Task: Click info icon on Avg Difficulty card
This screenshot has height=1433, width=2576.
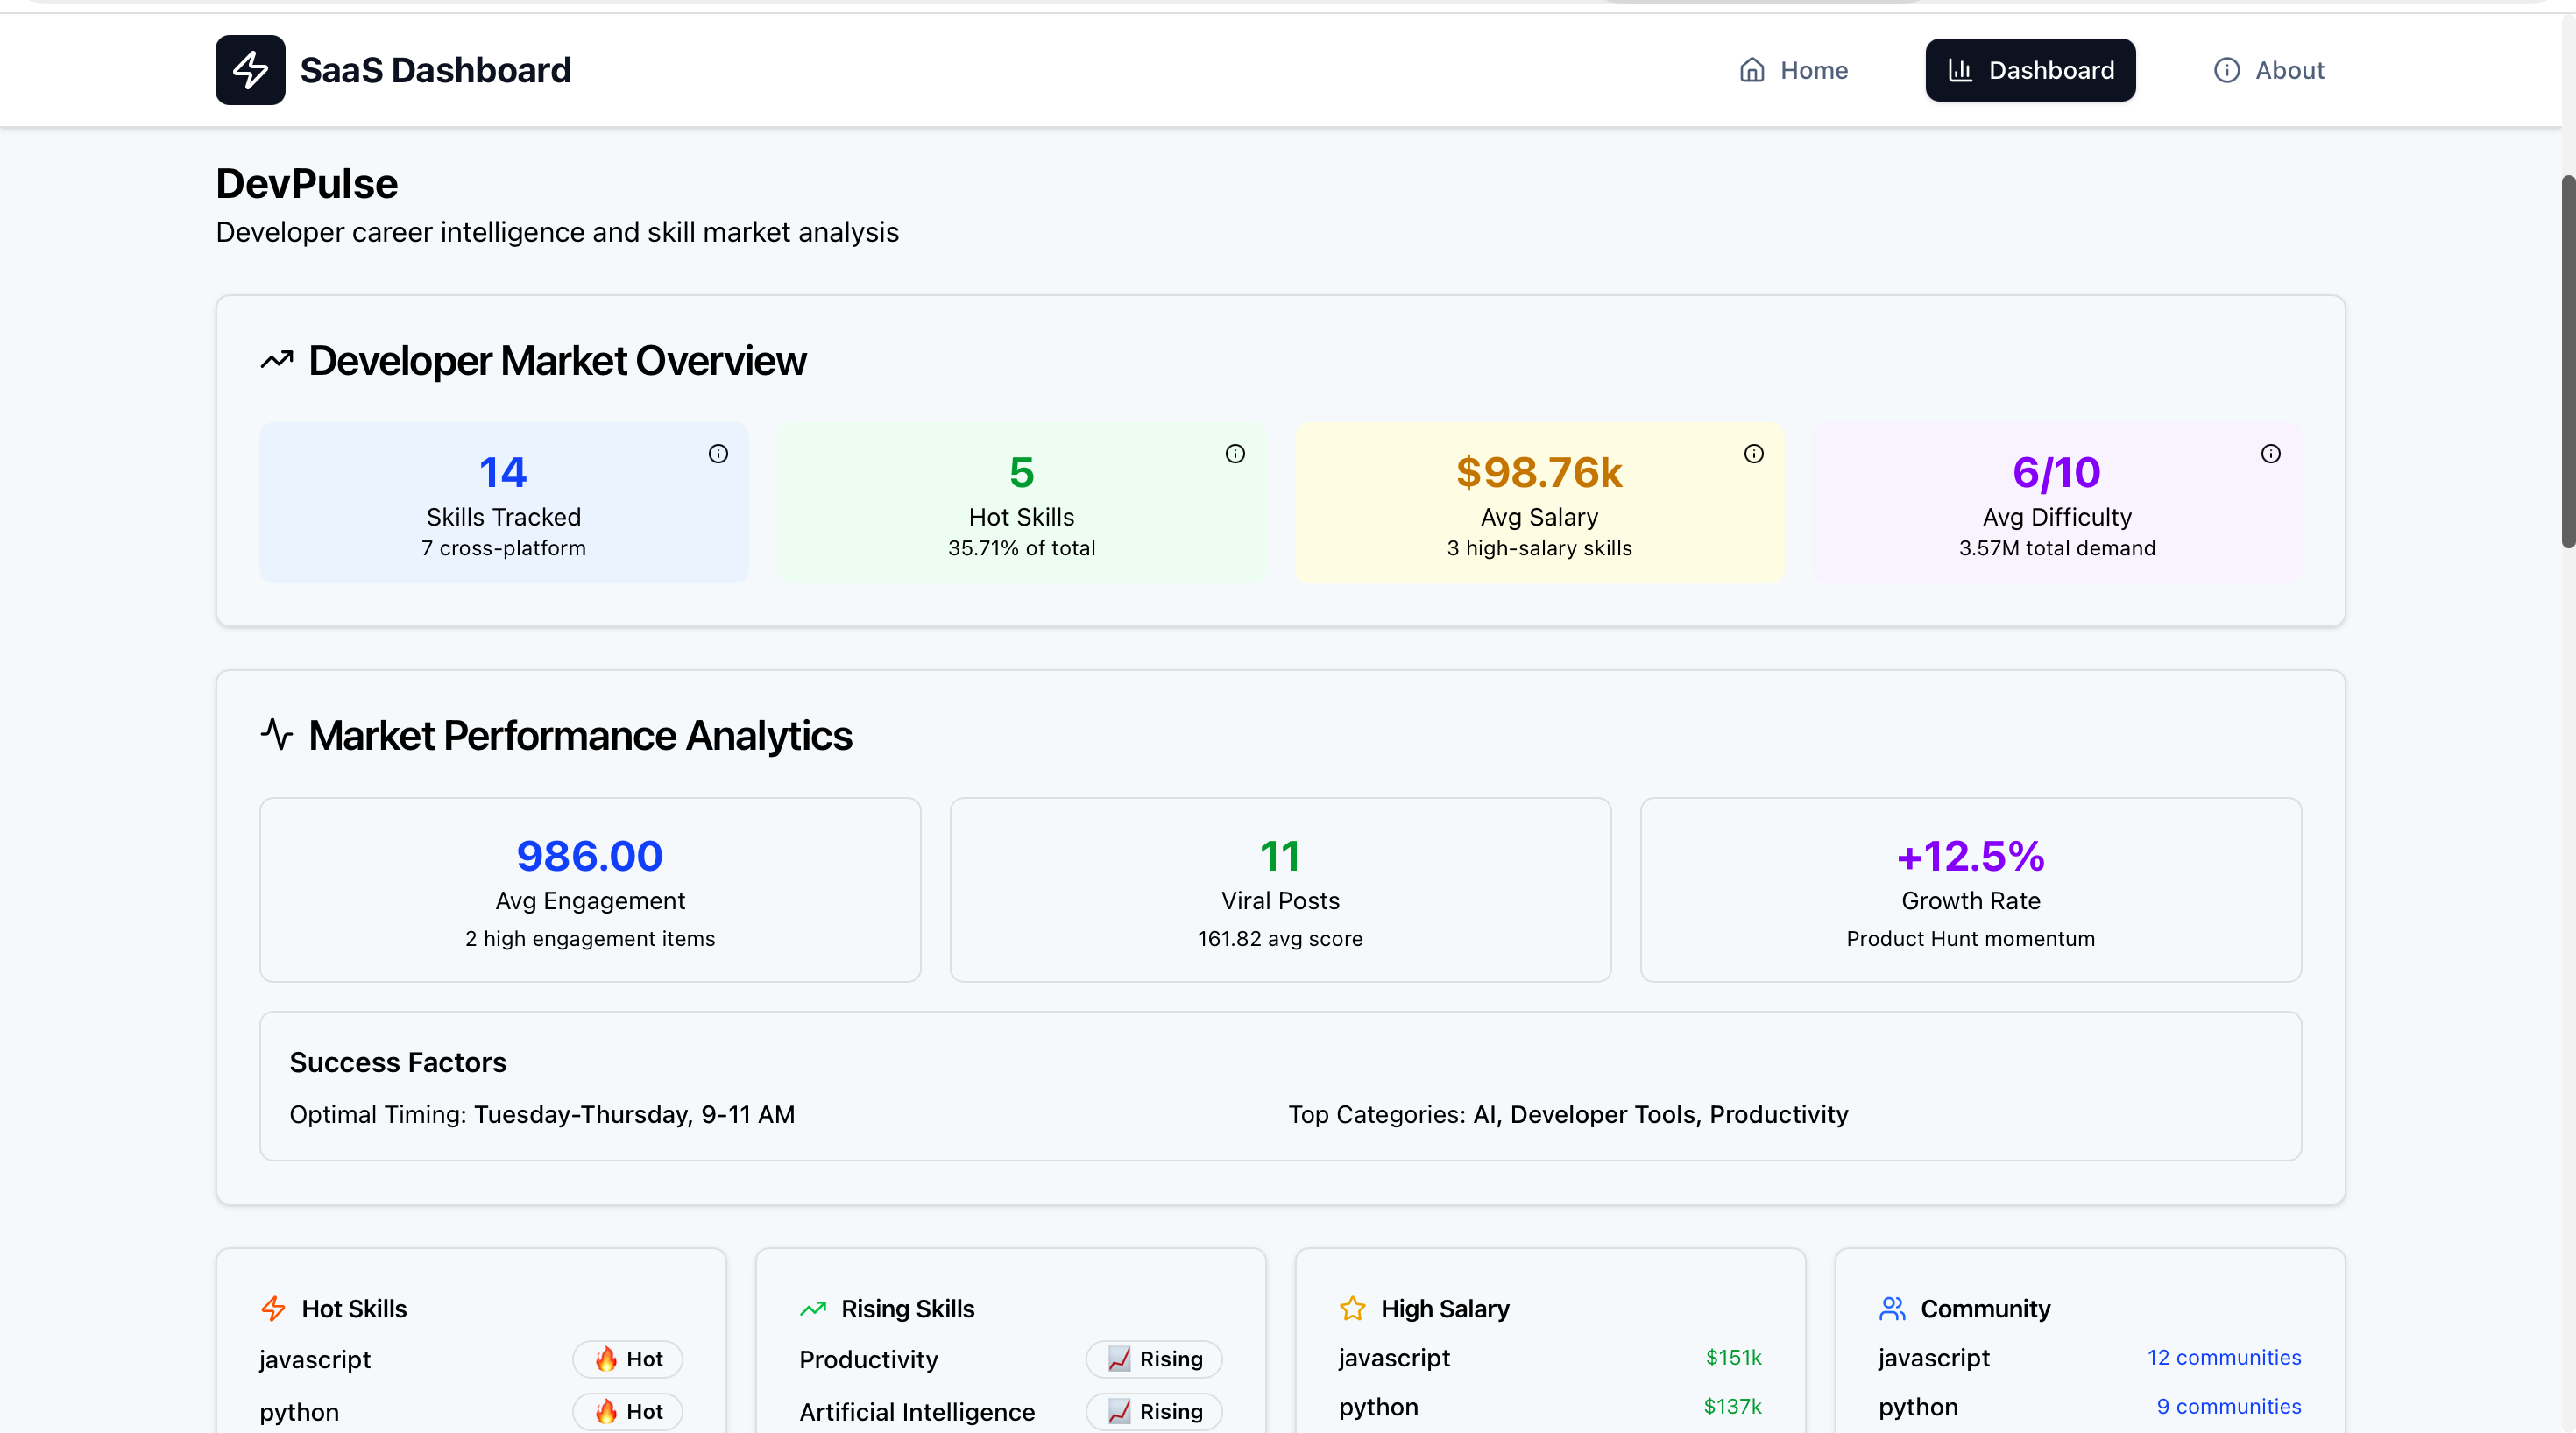Action: tap(2271, 454)
